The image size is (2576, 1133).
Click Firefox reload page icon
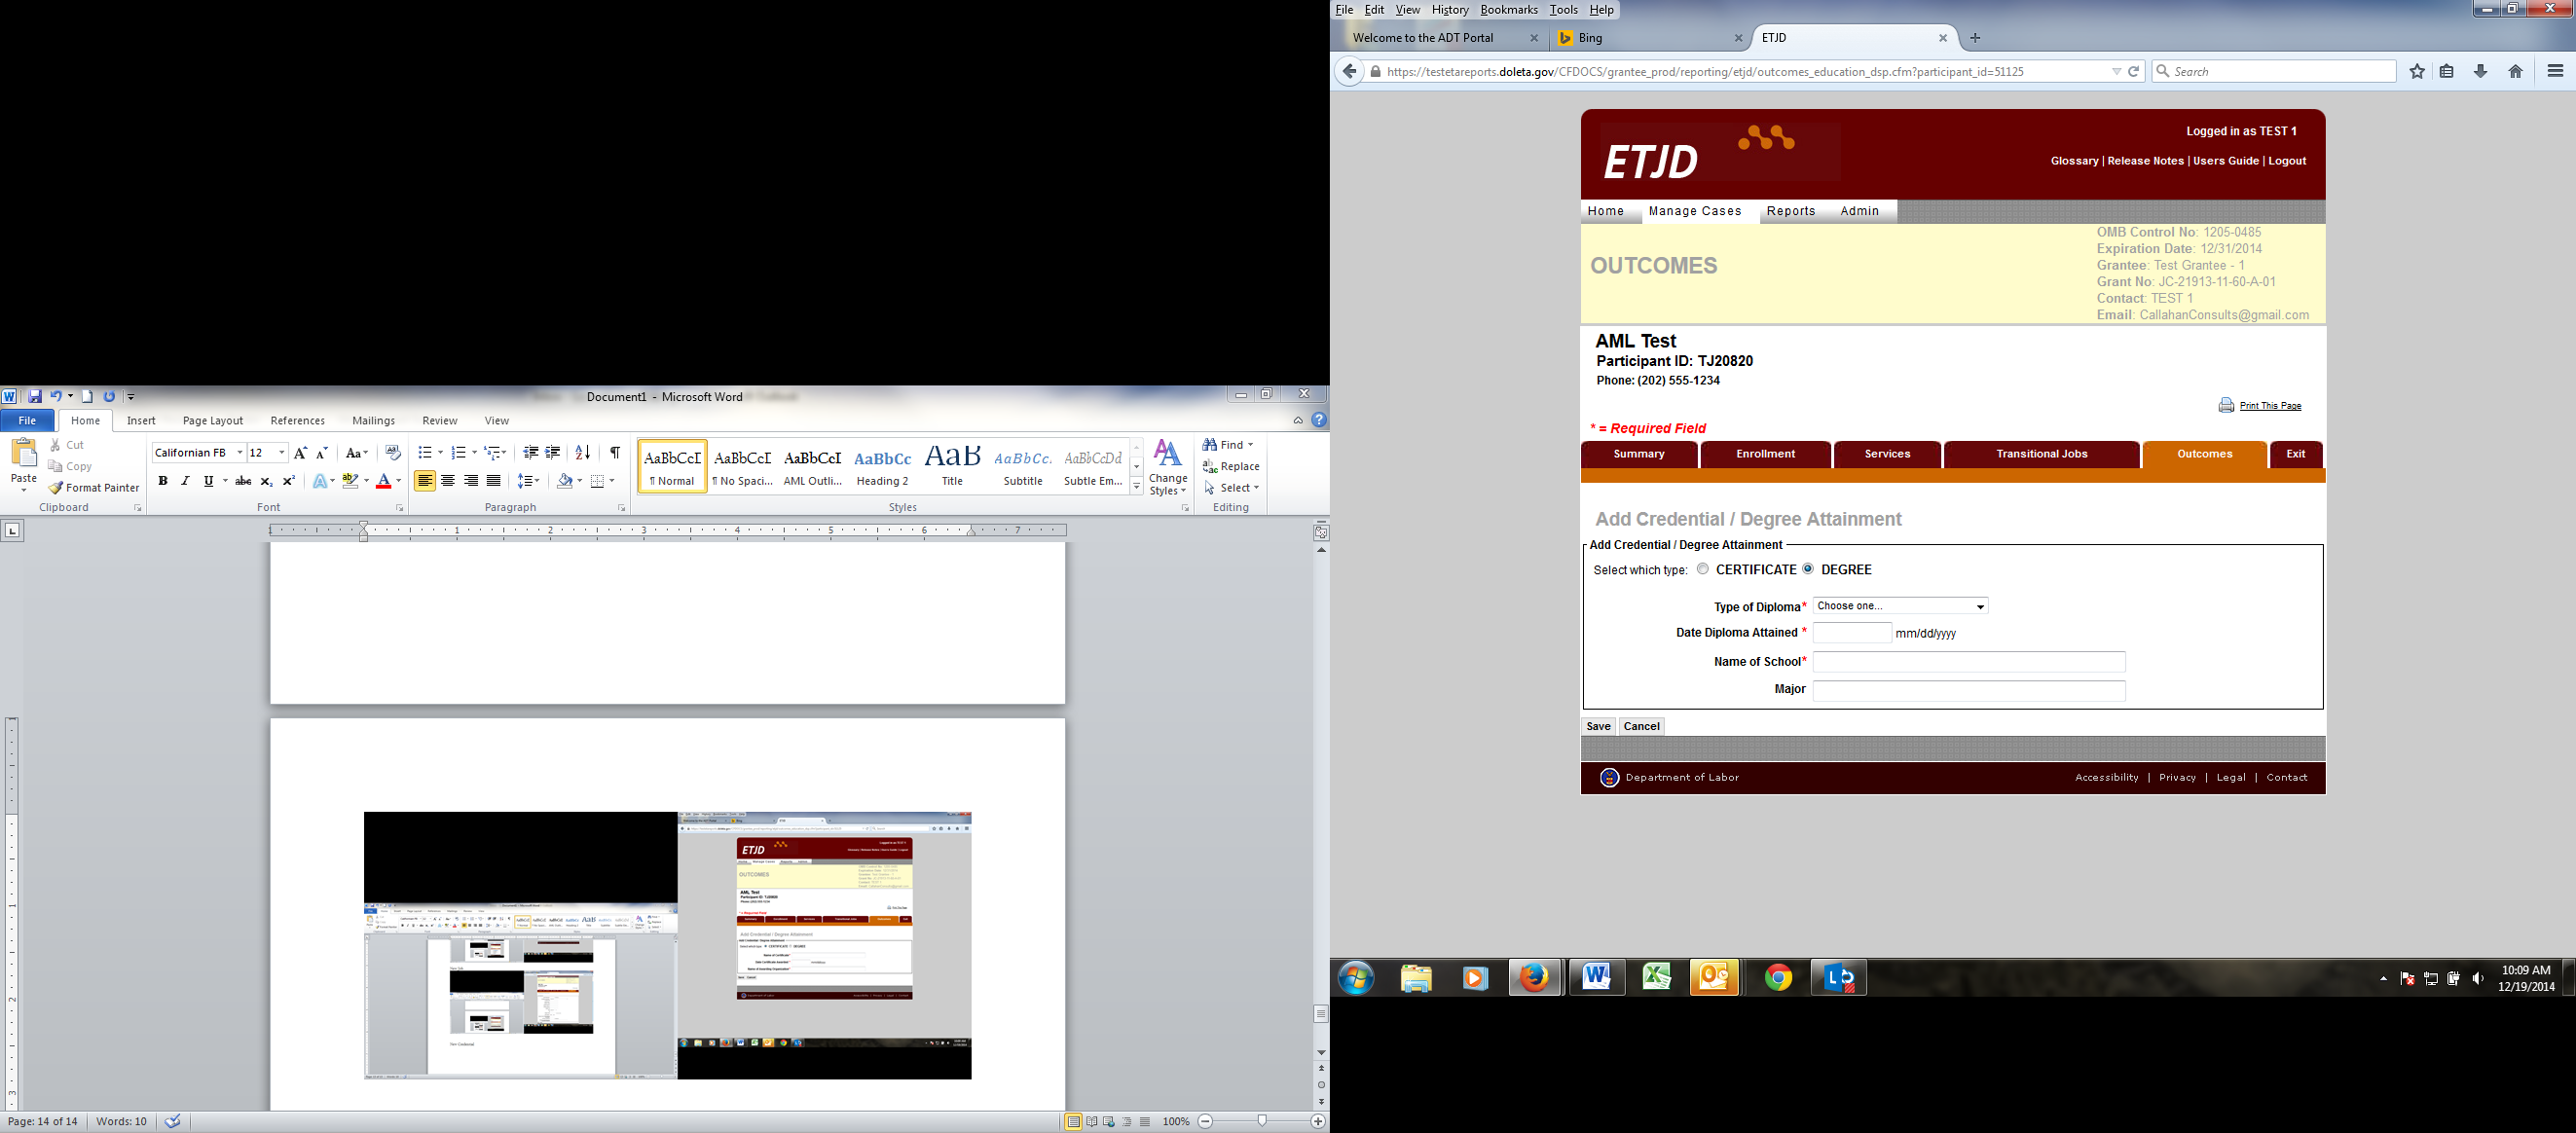[x=2133, y=71]
